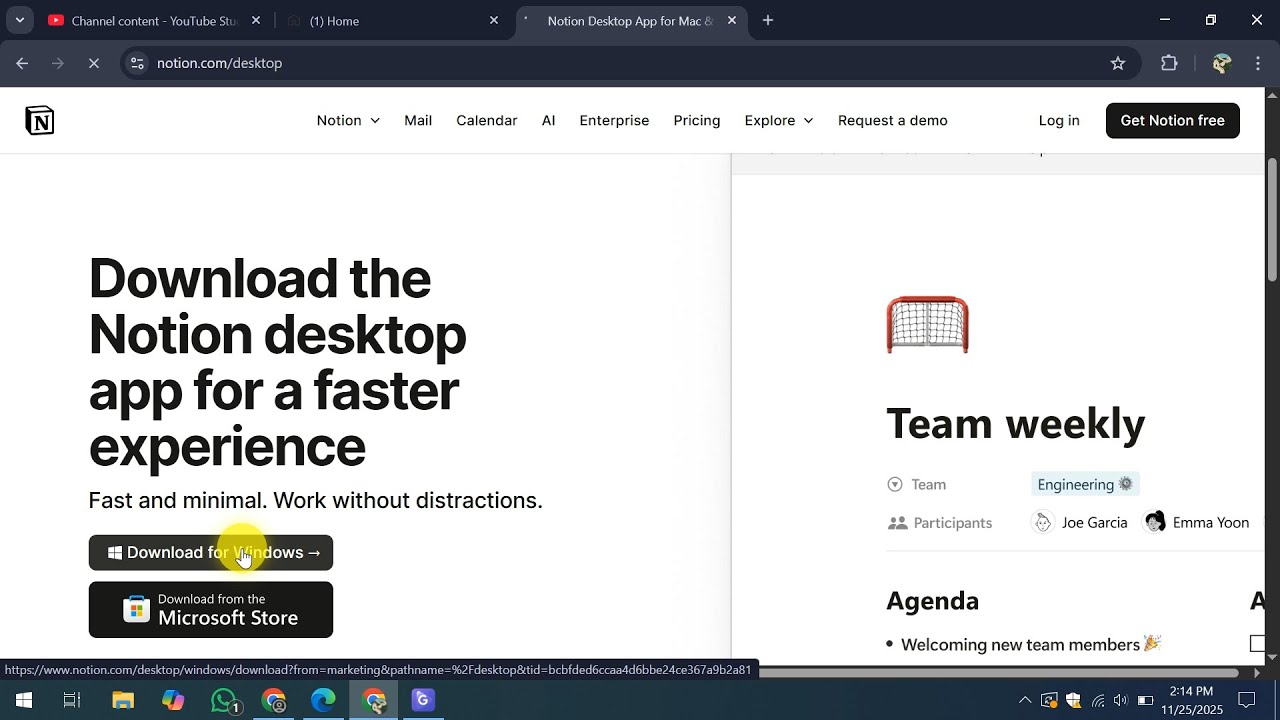Close the (1) Home tab
Viewport: 1280px width, 720px height.
tap(494, 20)
